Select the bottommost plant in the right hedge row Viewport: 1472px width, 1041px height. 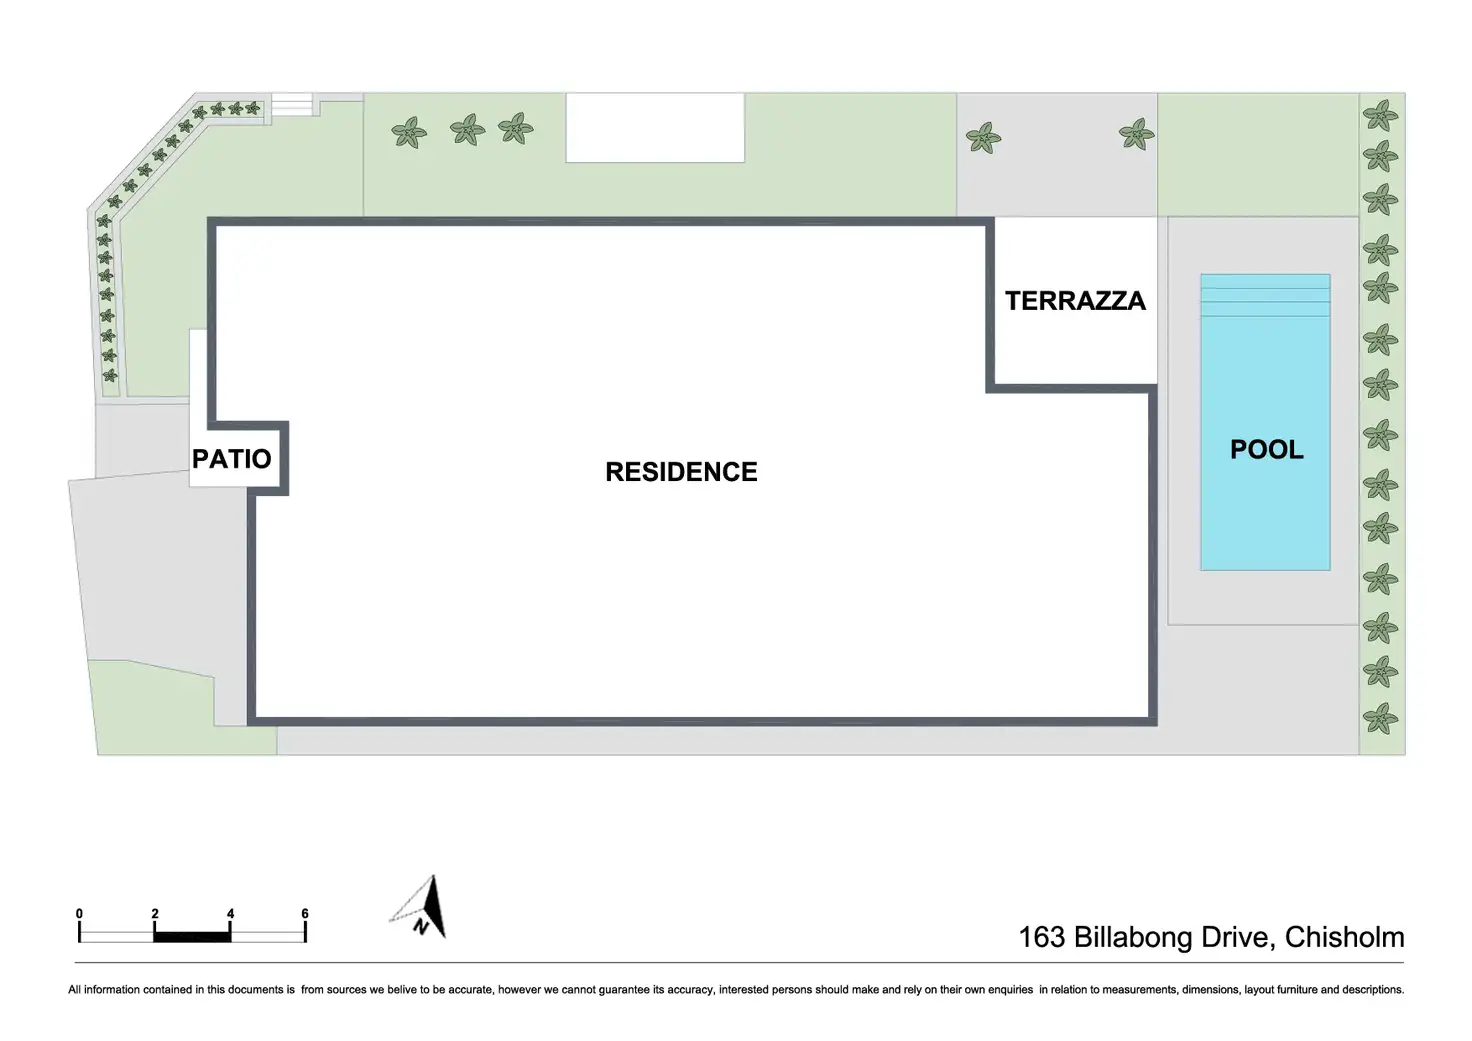[x=1381, y=718]
